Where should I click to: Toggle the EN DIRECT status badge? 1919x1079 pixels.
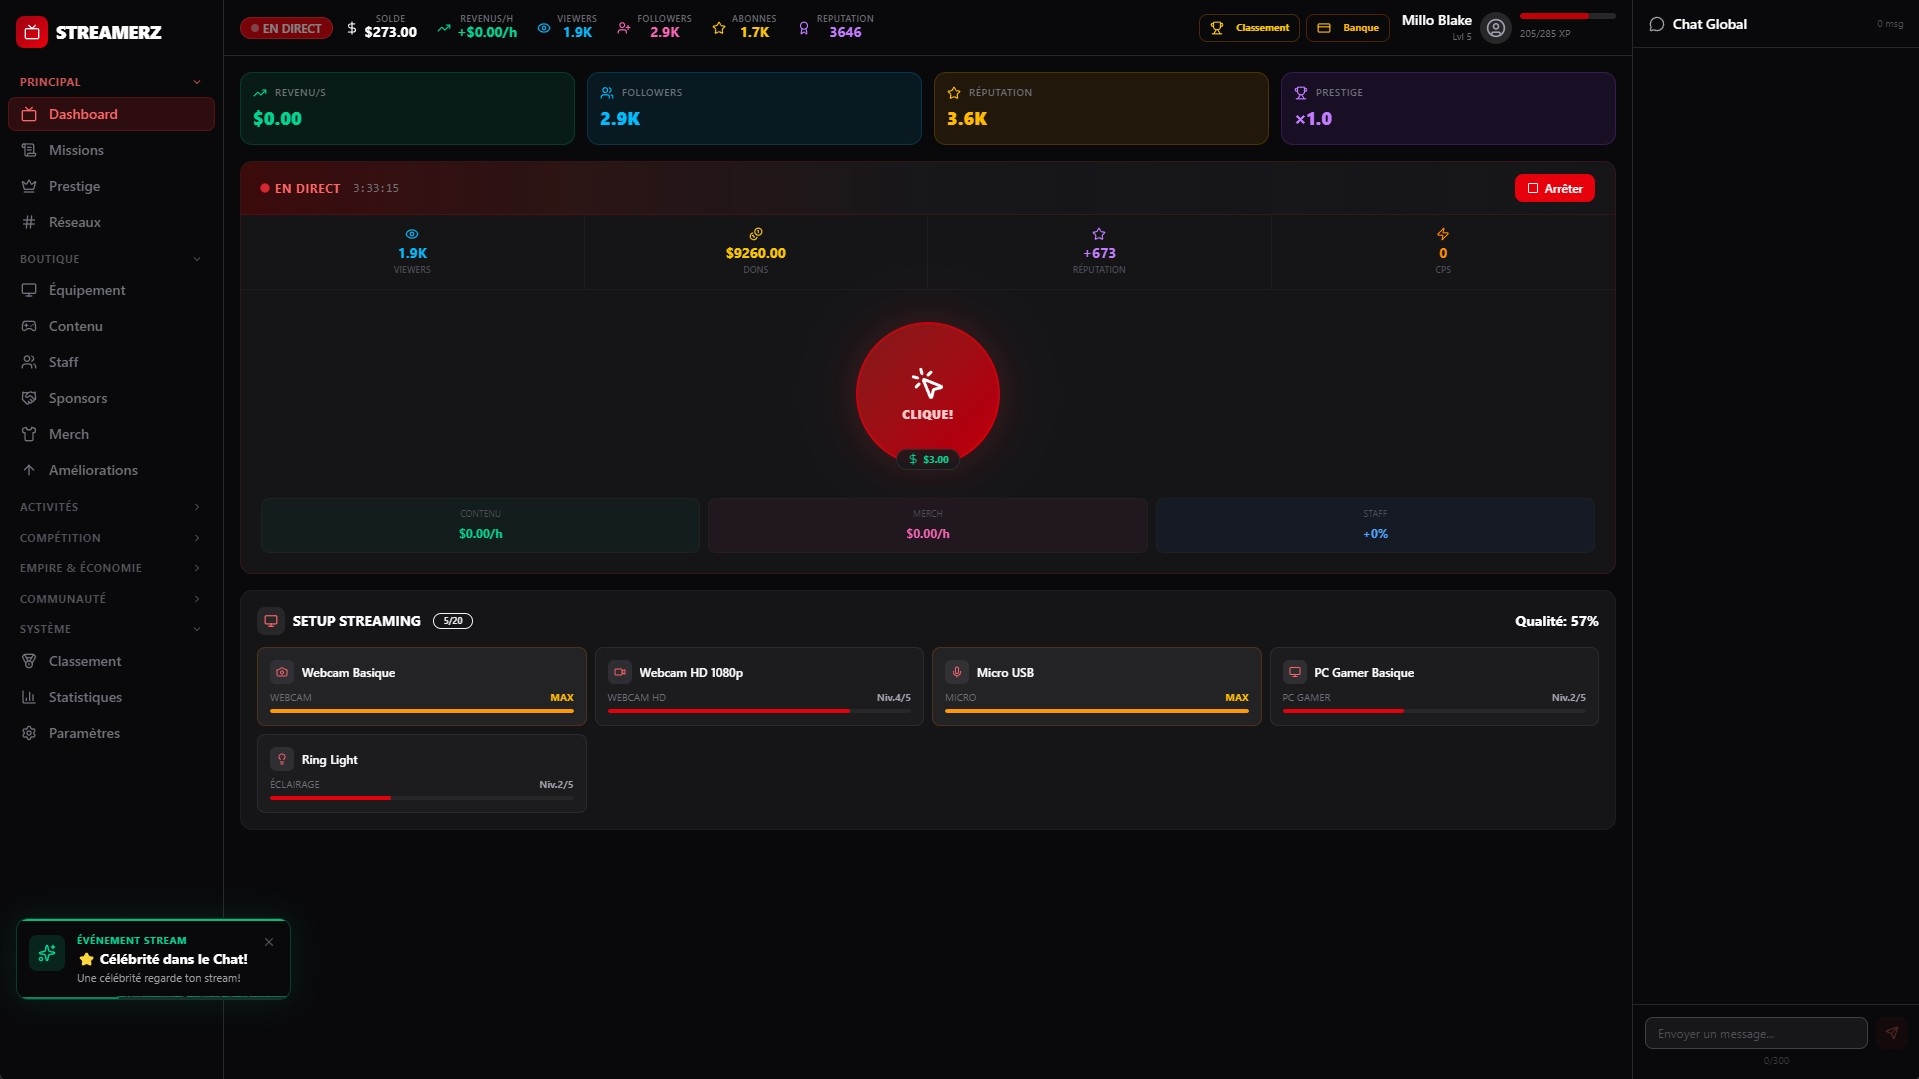click(x=286, y=28)
